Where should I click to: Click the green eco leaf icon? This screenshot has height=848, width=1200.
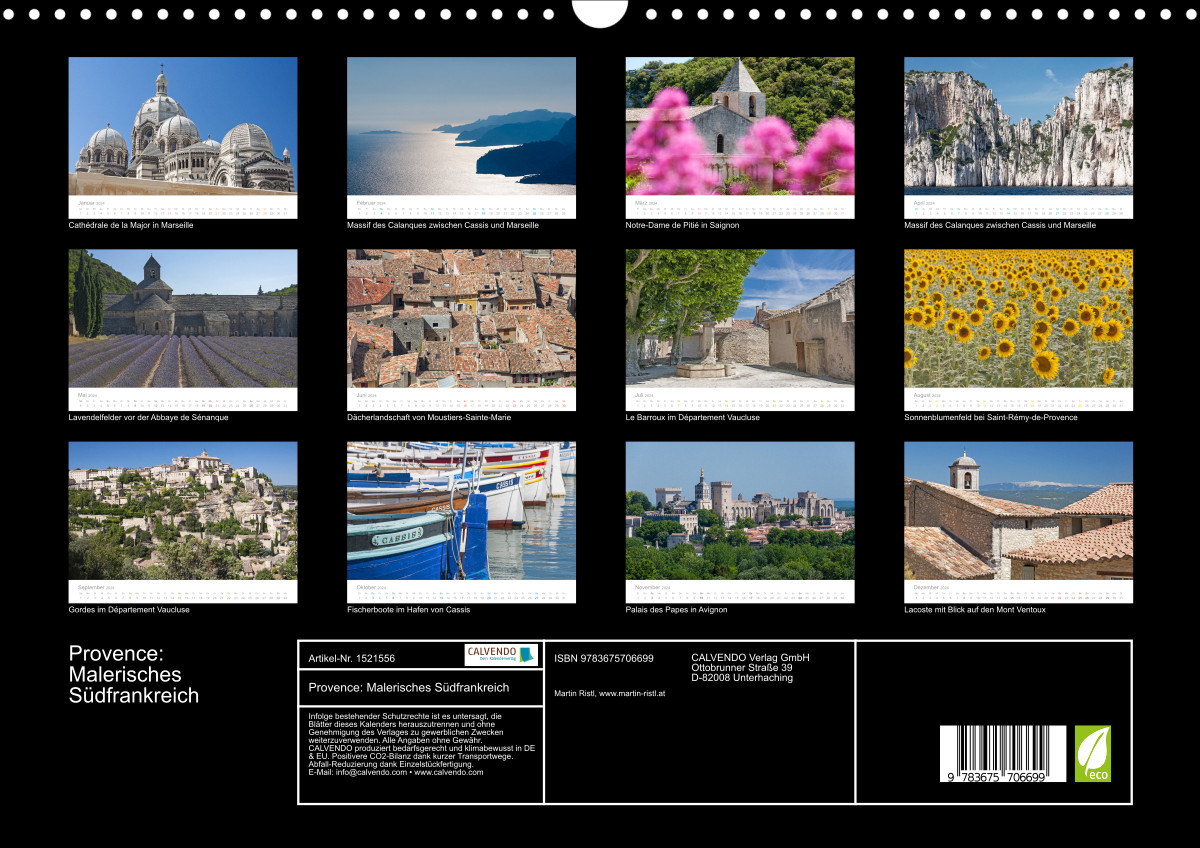point(1092,754)
